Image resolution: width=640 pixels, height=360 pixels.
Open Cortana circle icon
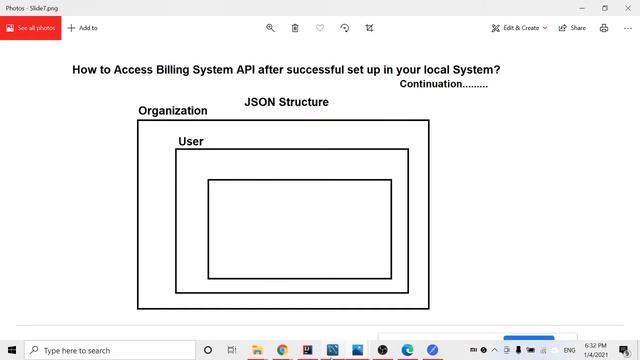coord(208,350)
